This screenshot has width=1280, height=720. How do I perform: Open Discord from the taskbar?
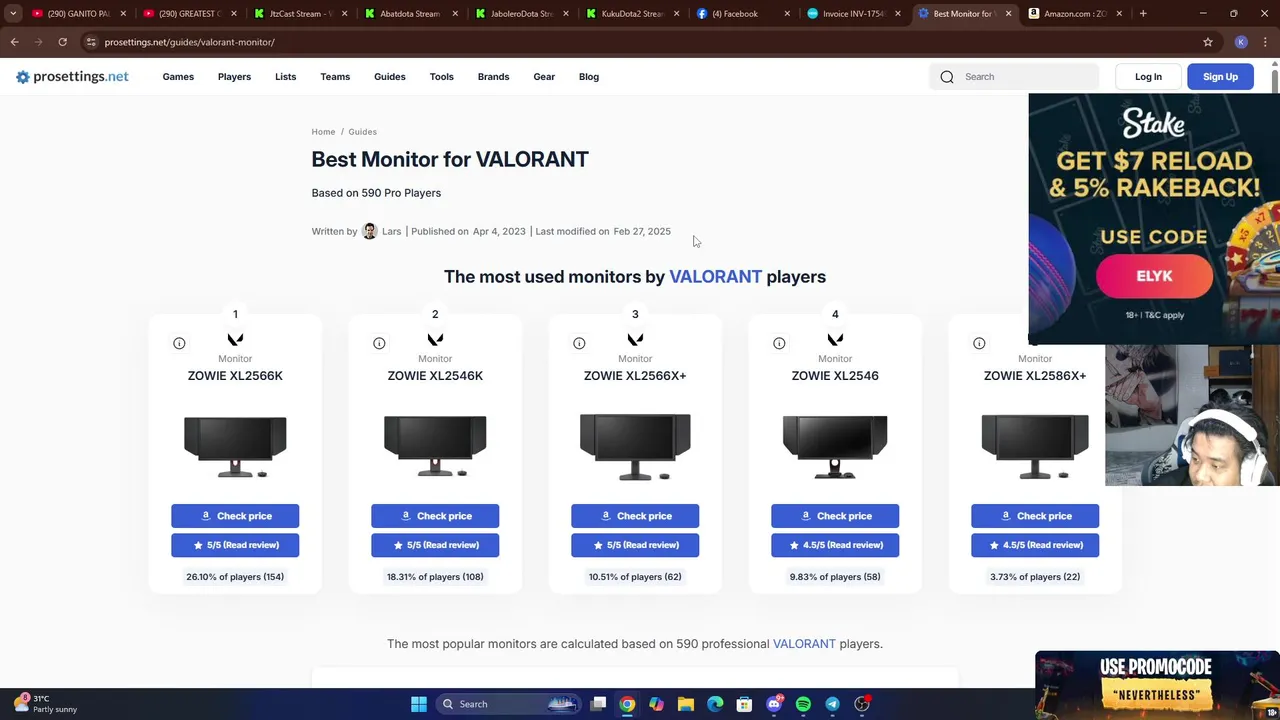click(774, 704)
